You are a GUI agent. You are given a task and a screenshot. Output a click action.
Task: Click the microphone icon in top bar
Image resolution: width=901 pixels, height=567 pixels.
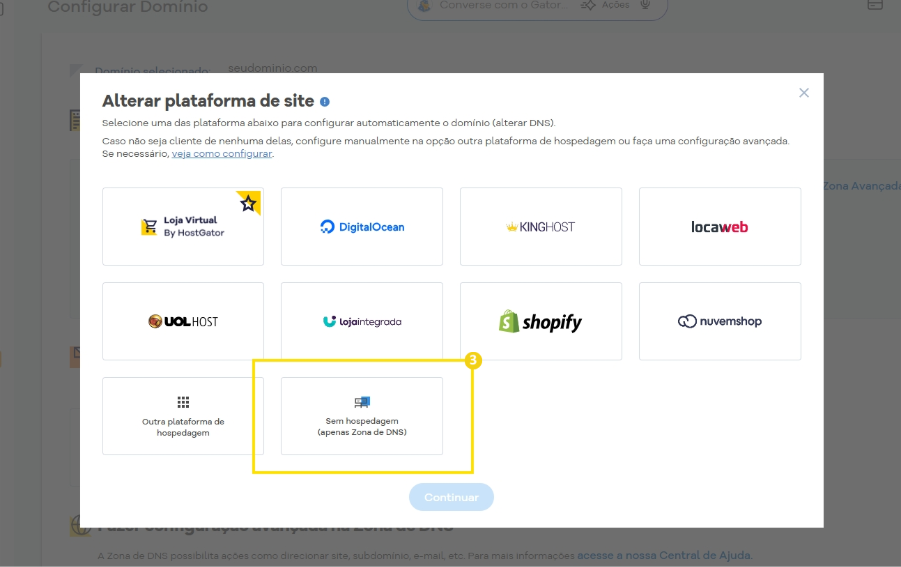(x=647, y=5)
